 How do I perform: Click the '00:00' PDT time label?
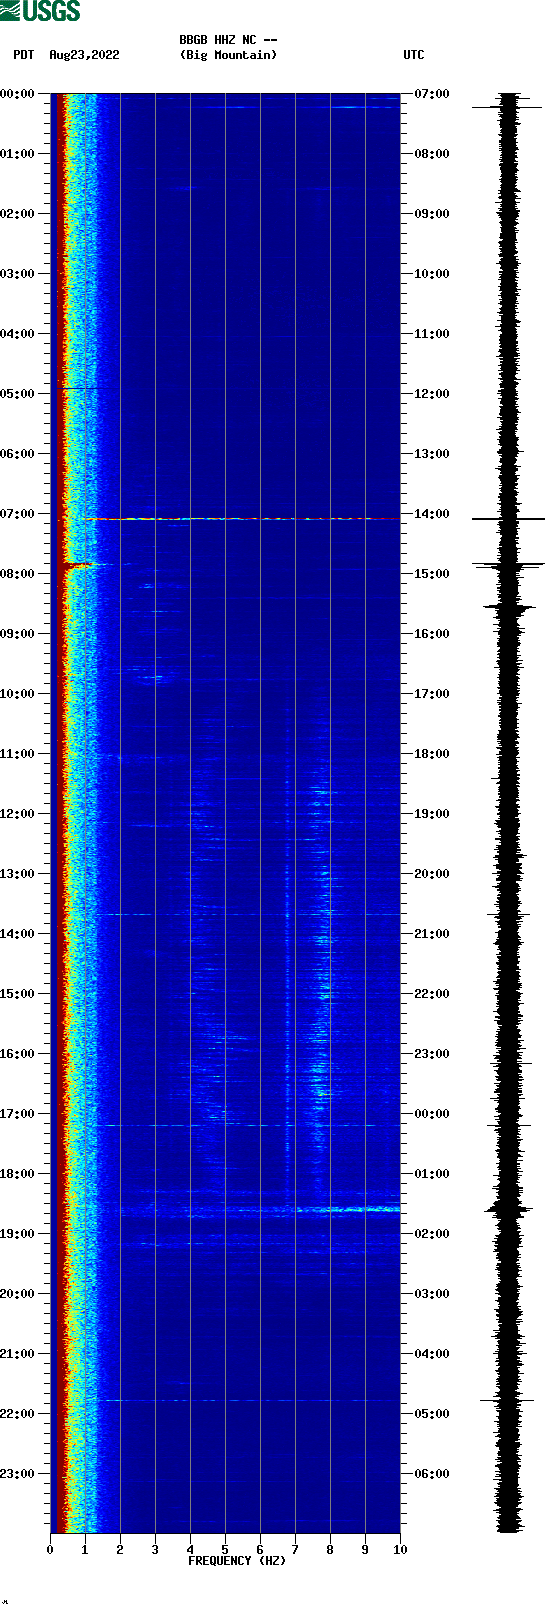[17, 94]
